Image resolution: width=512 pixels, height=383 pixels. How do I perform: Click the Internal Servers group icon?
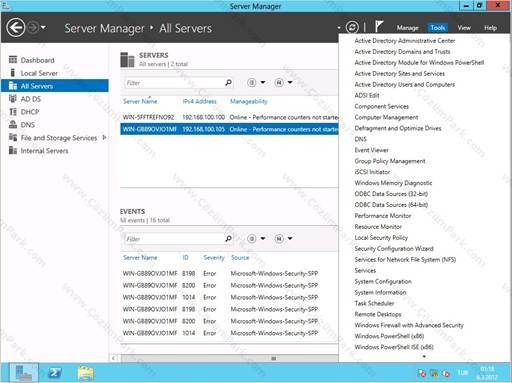point(13,150)
